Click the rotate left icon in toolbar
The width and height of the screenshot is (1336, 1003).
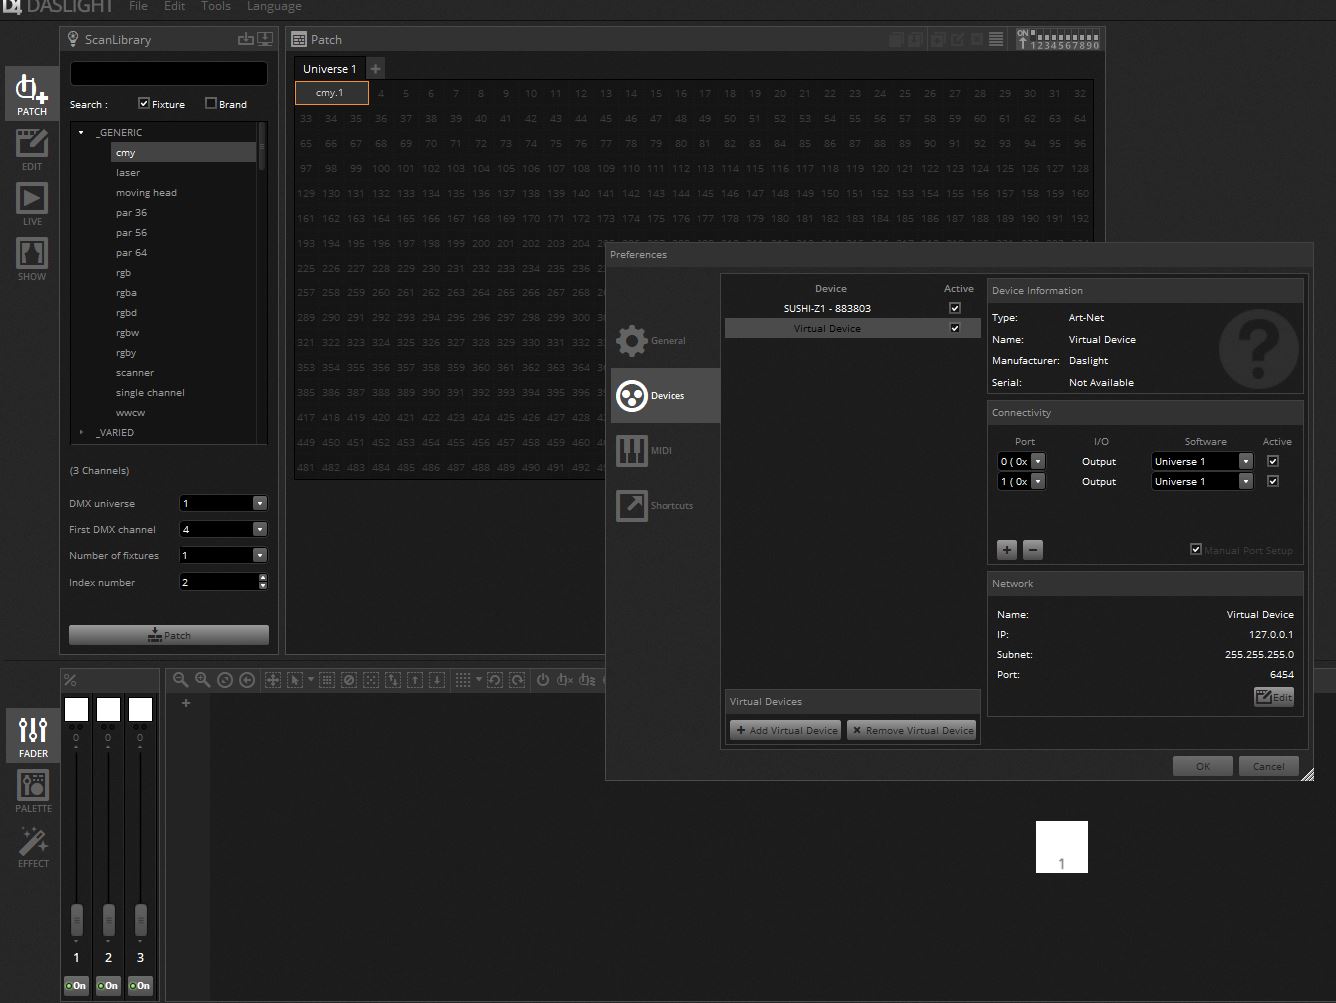(495, 680)
